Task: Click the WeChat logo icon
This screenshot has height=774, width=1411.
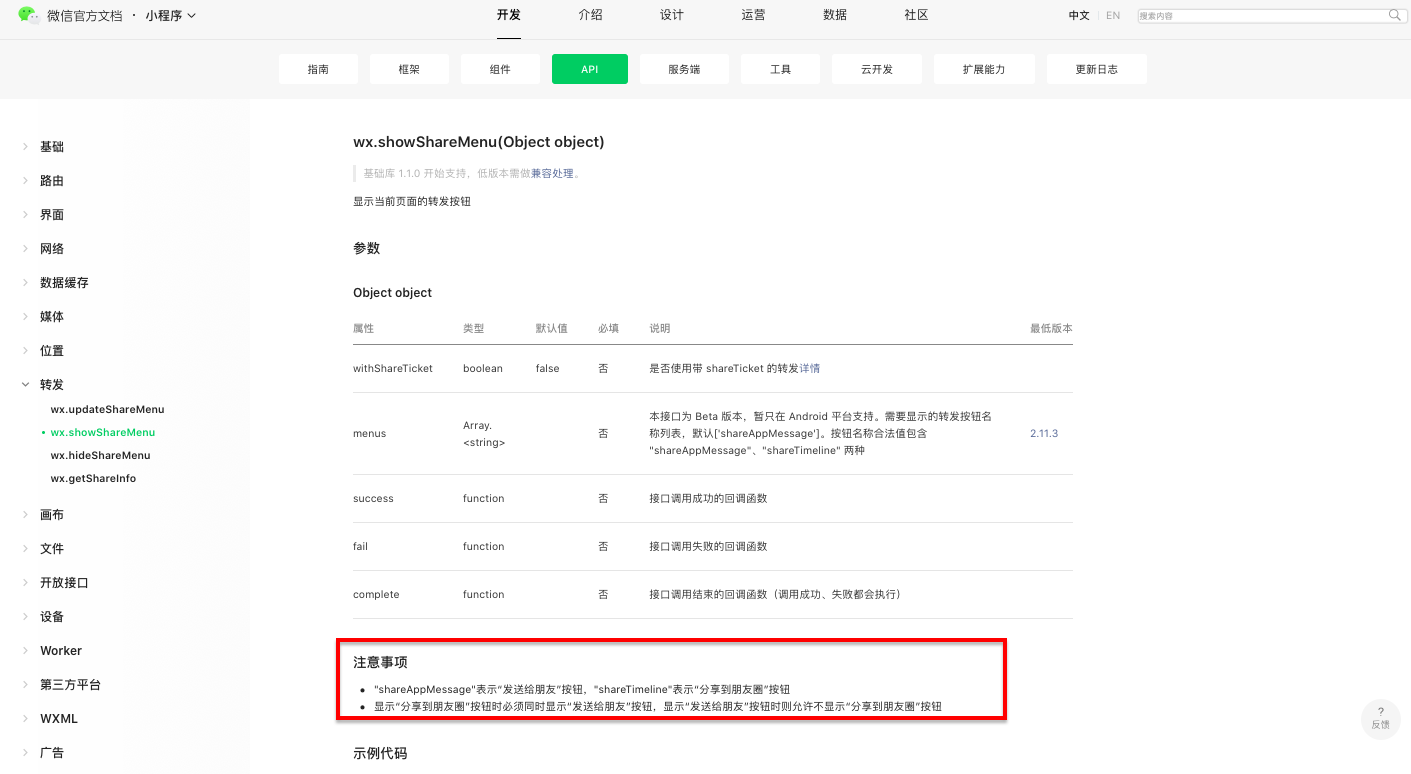Action: point(29,15)
